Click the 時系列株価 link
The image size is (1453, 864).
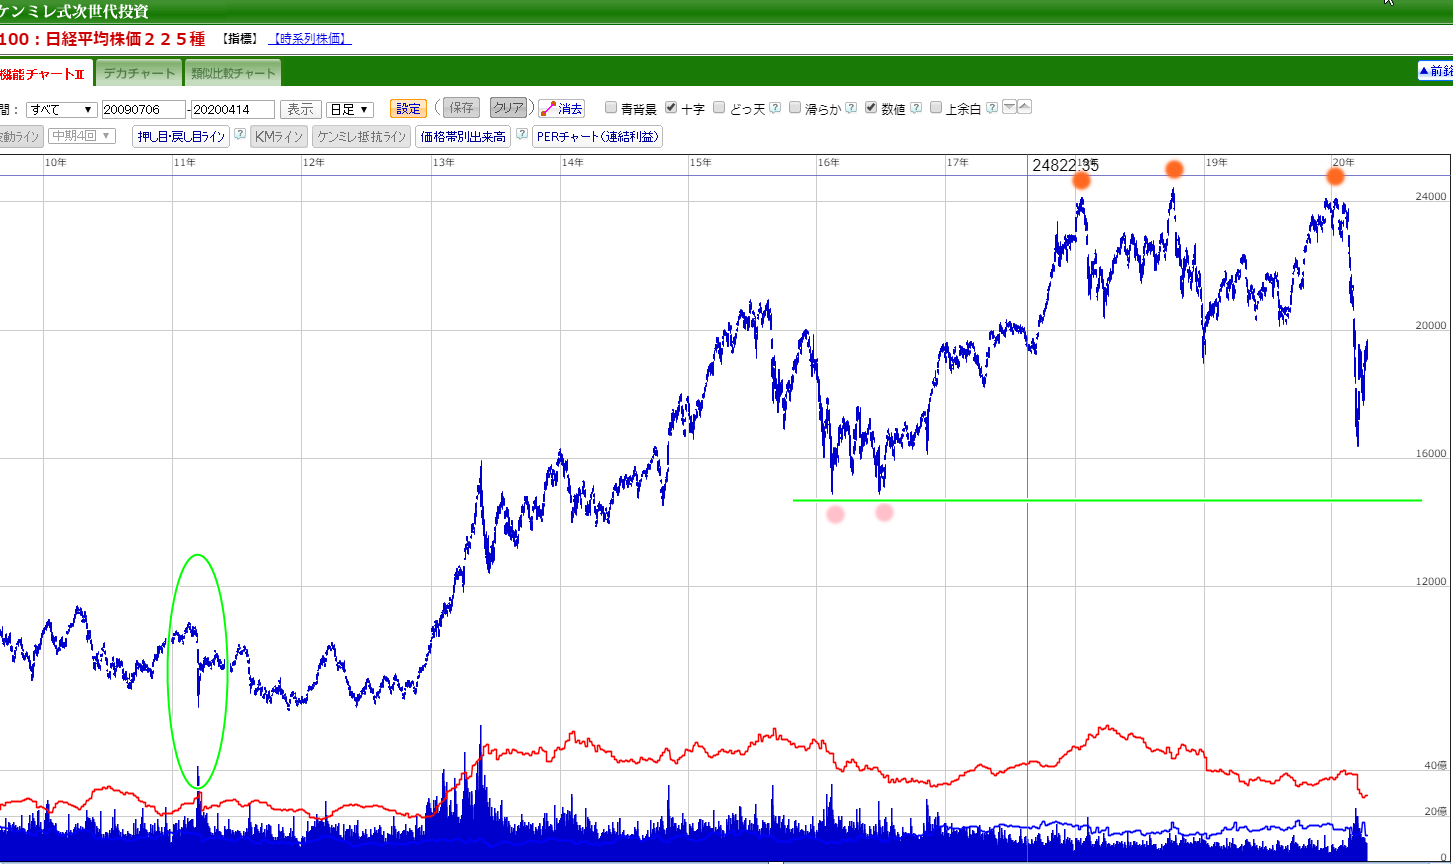(x=310, y=39)
